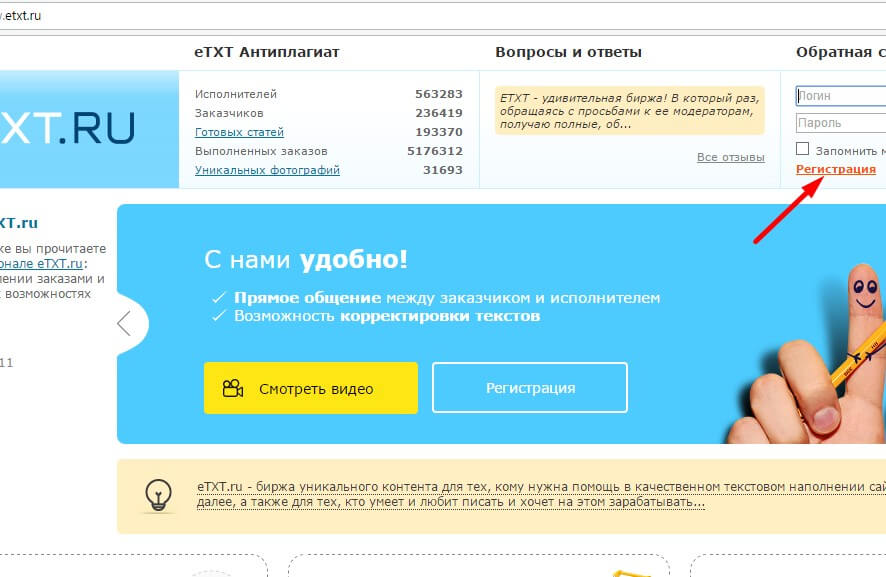Screen dimensions: 886x577
Task: Click the 'Уникальных фотографий' count 31693
Action: pos(443,170)
